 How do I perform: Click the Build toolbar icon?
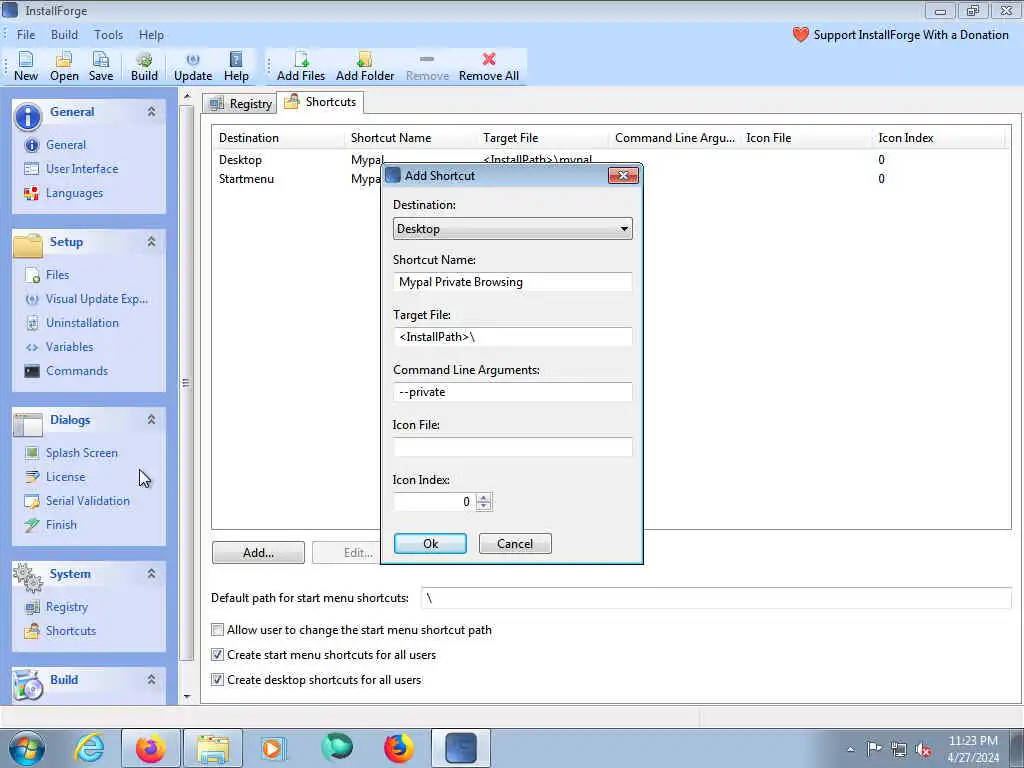[x=144, y=67]
